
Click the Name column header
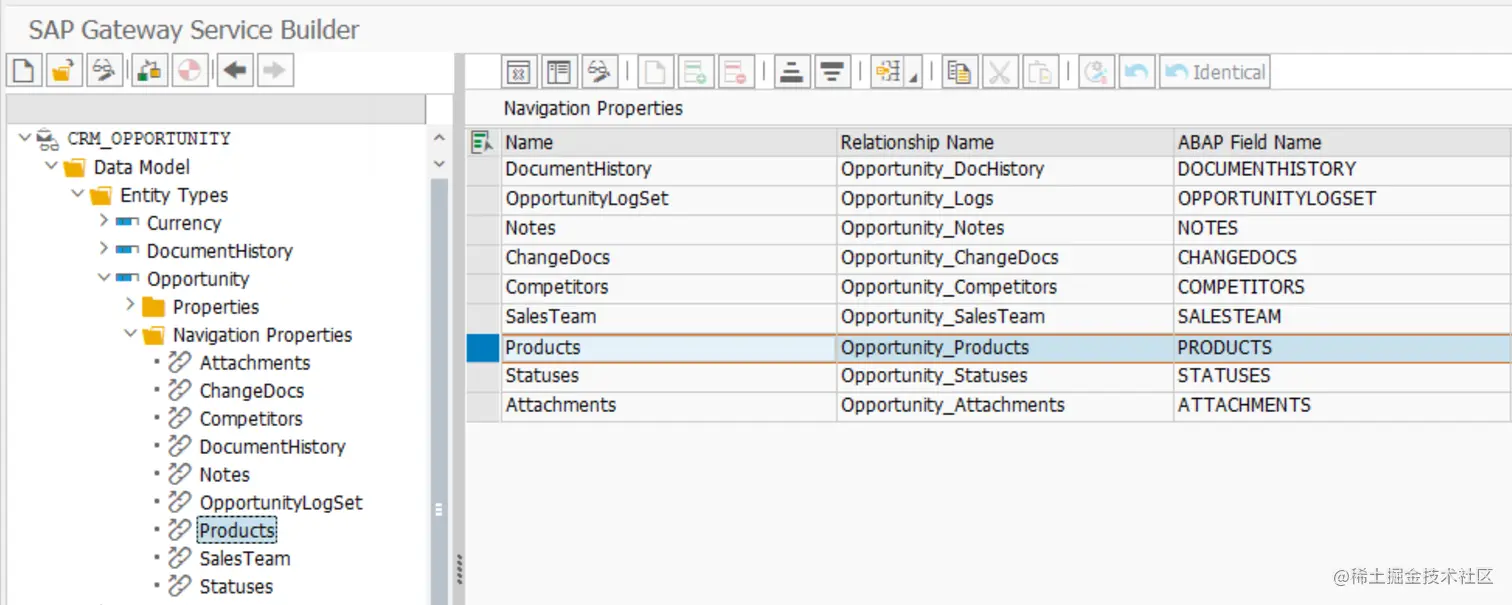pos(668,142)
